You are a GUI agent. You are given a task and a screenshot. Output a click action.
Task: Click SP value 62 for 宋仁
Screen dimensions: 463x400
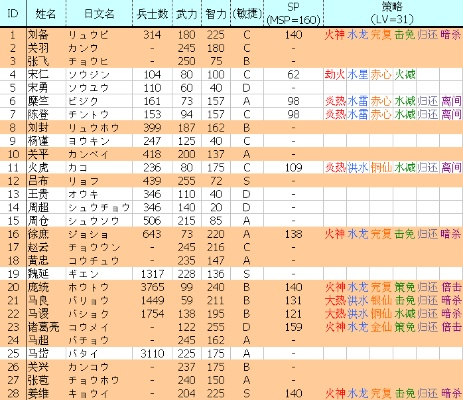coord(293,75)
